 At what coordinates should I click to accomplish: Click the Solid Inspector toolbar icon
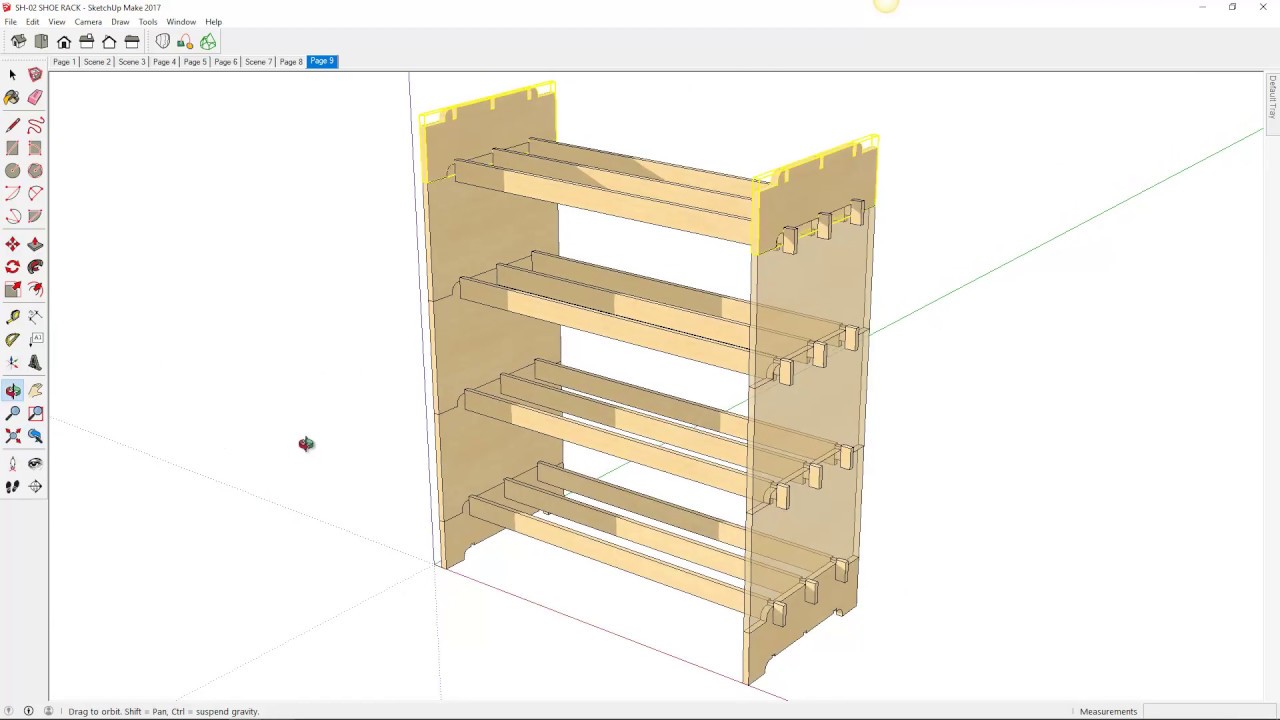162,42
